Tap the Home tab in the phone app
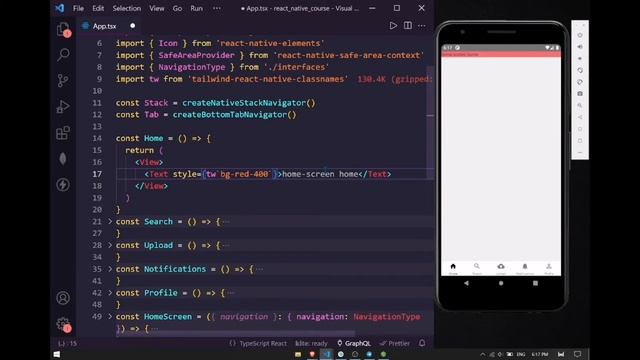The image size is (640, 360). tap(453, 269)
